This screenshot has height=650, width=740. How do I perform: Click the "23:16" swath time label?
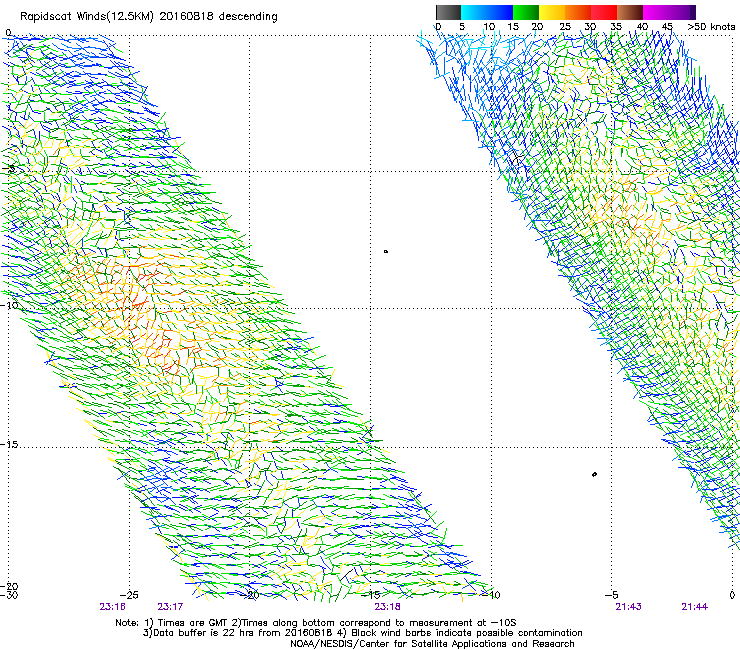tap(112, 607)
